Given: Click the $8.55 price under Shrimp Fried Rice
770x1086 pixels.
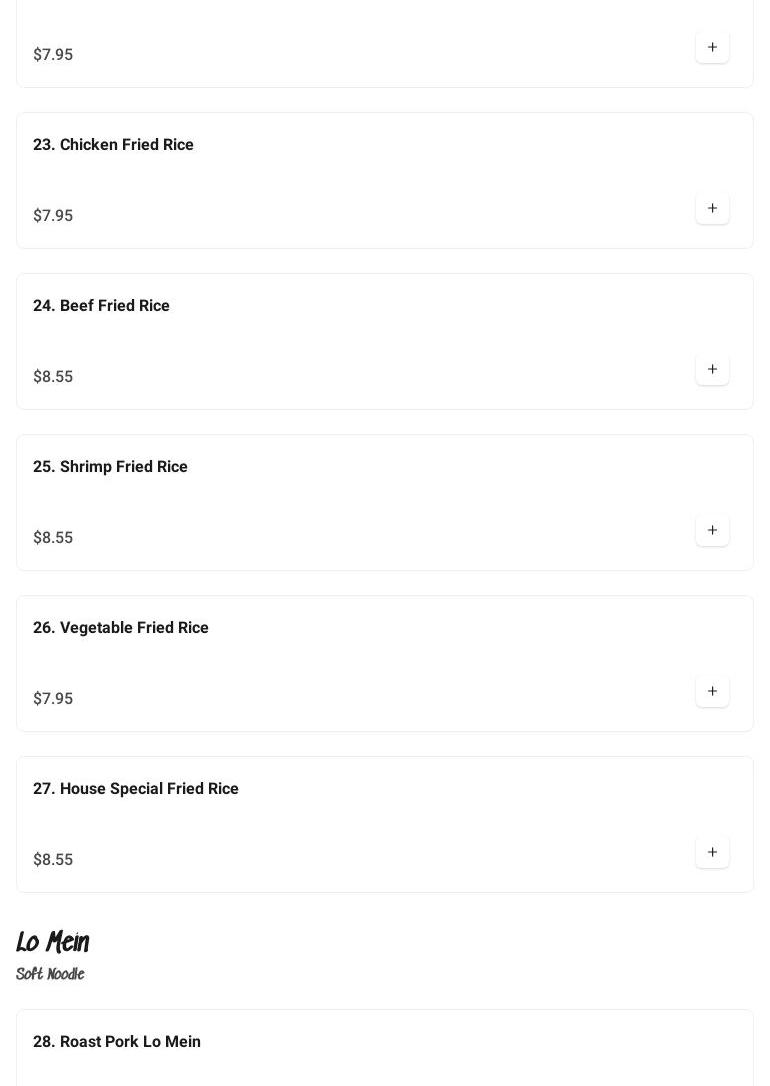Looking at the screenshot, I should [53, 538].
